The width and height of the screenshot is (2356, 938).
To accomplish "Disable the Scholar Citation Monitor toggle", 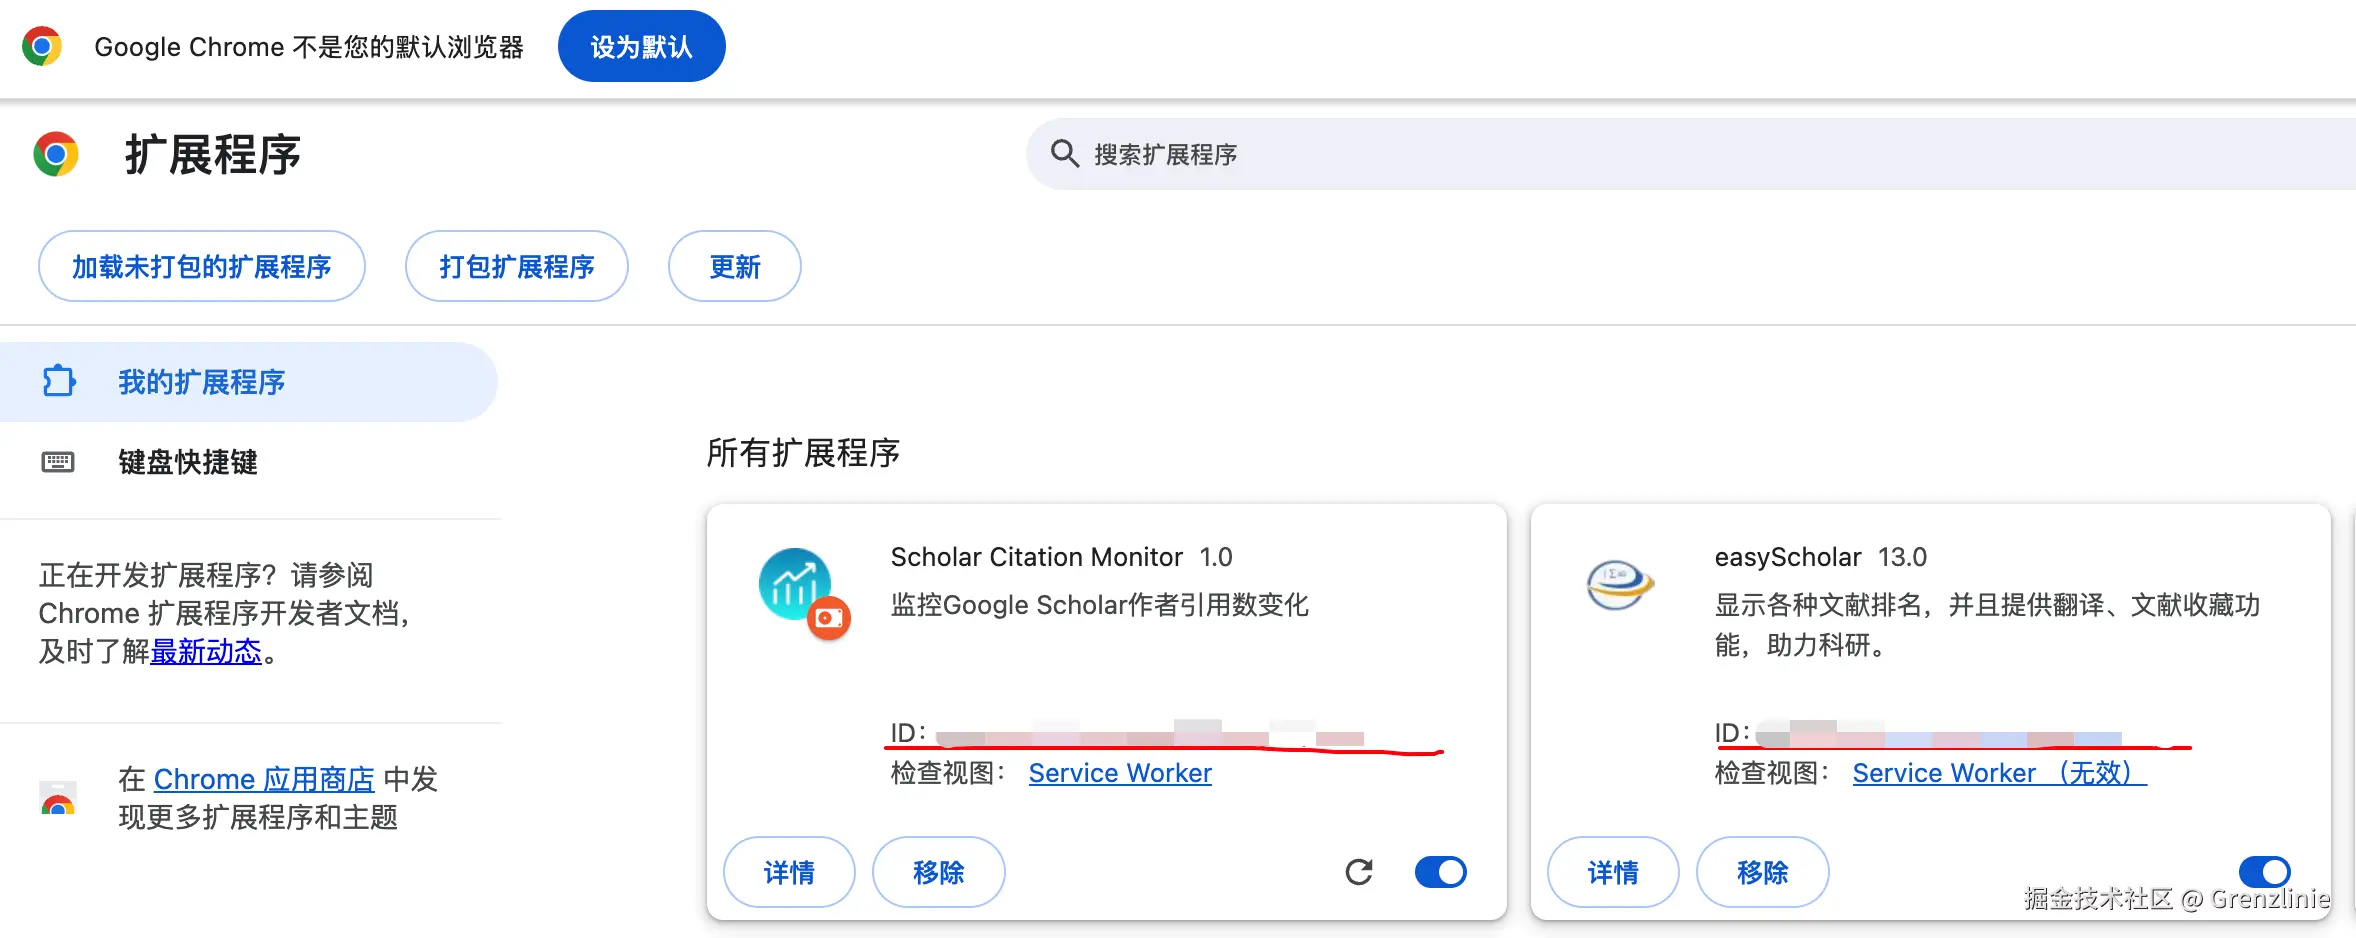I will (x=1440, y=872).
